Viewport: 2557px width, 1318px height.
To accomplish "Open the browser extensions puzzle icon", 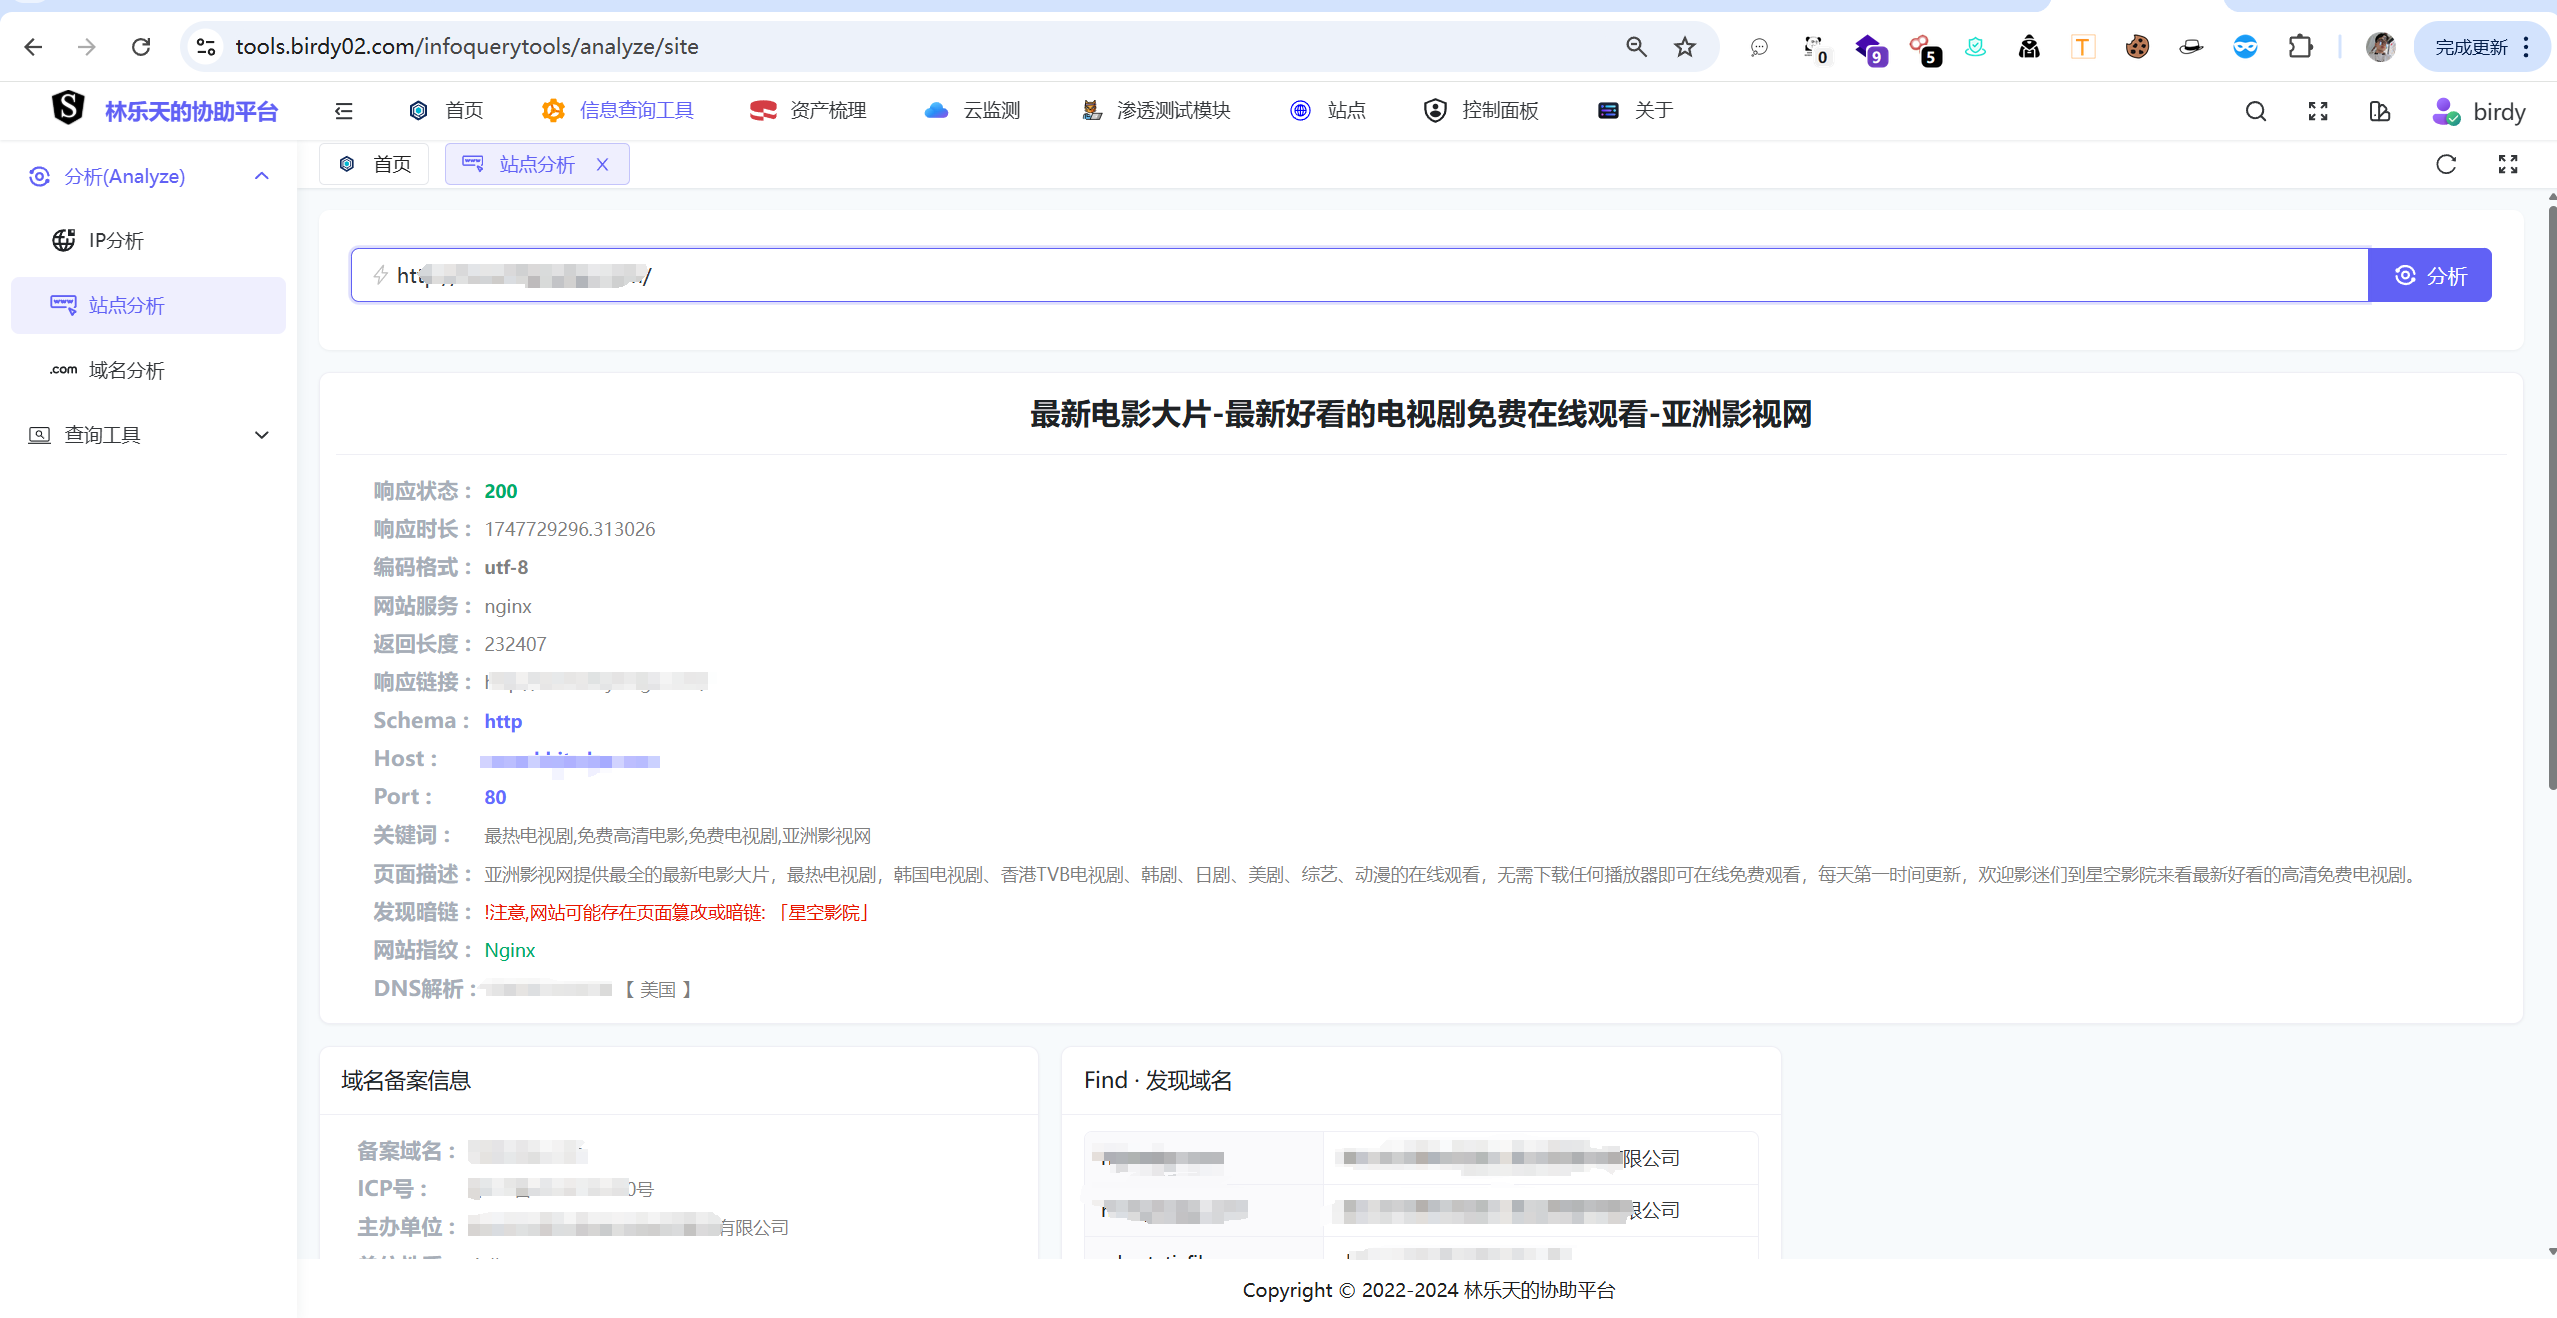I will coord(2300,47).
